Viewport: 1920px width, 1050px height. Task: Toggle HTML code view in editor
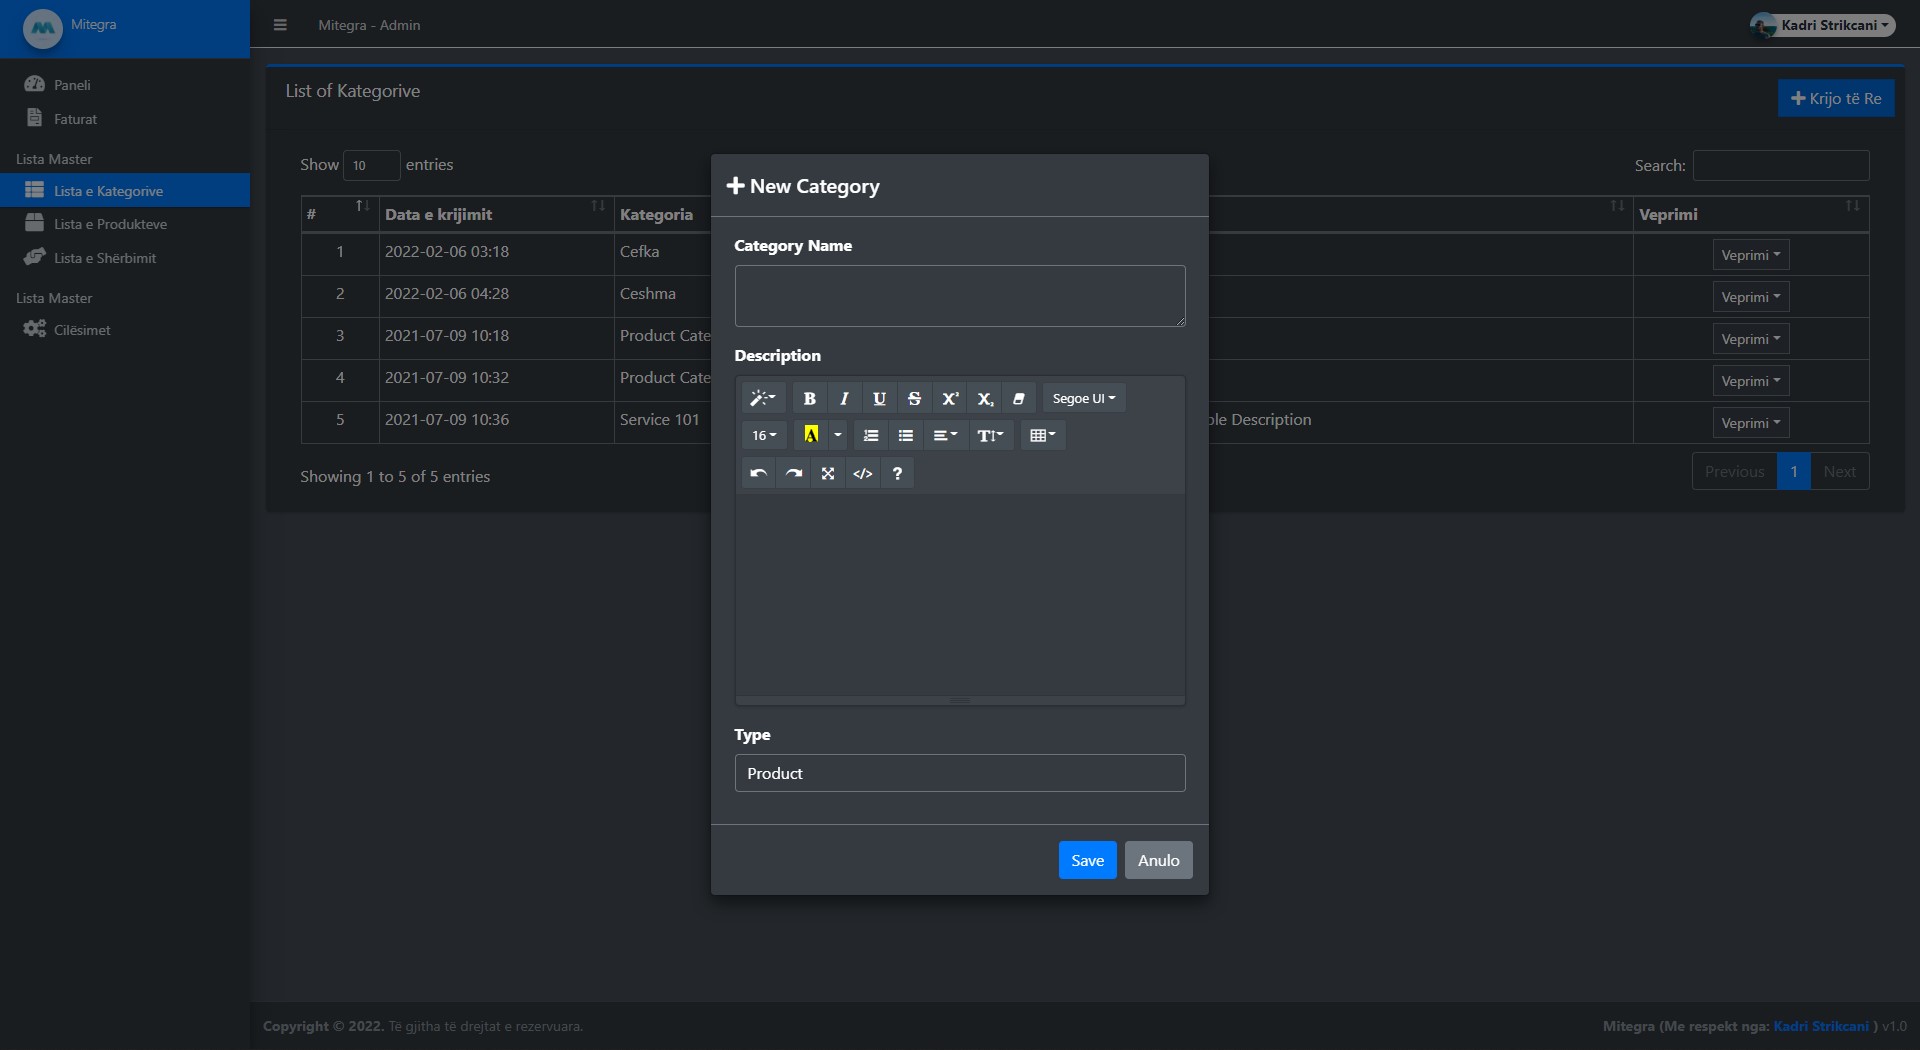pyautogui.click(x=863, y=474)
